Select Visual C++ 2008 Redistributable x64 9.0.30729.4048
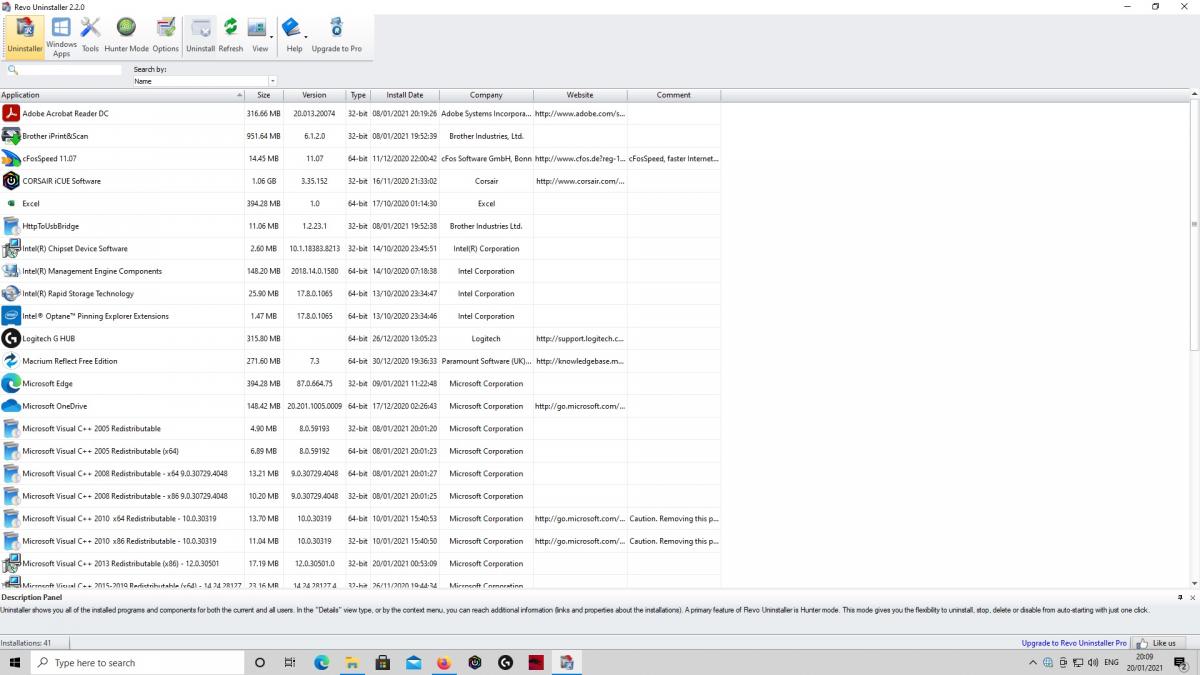The width and height of the screenshot is (1200, 675). click(360, 473)
